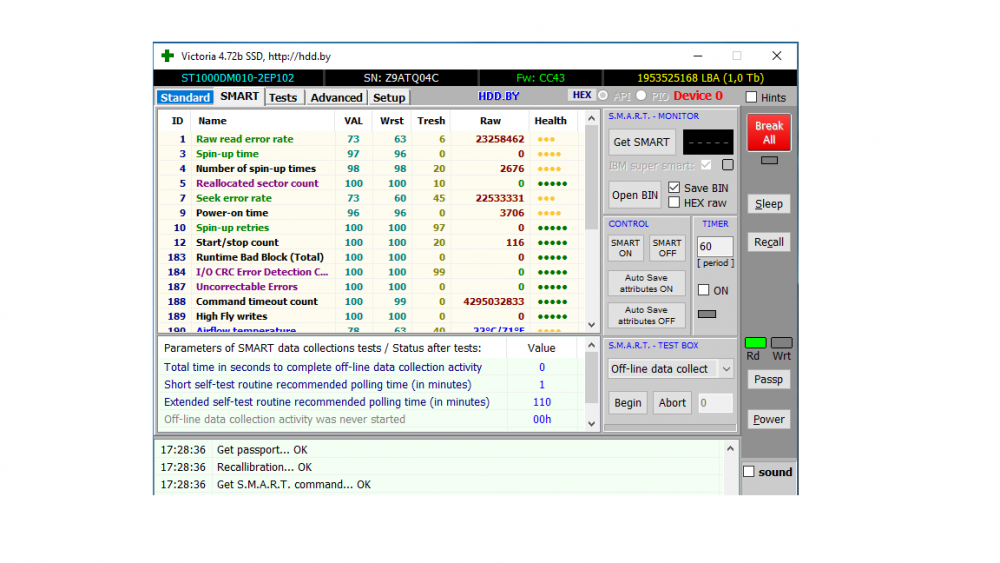Toggle the sound checkbox
The width and height of the screenshot is (1000, 563).
[749, 472]
